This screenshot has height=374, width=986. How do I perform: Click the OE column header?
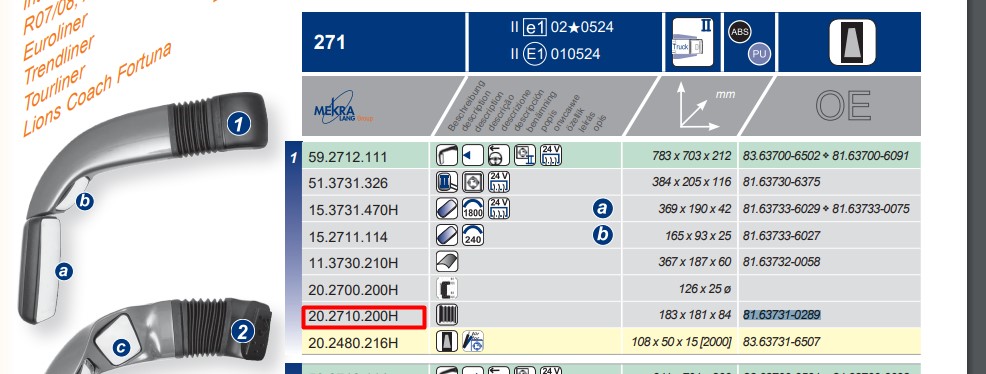point(842,106)
